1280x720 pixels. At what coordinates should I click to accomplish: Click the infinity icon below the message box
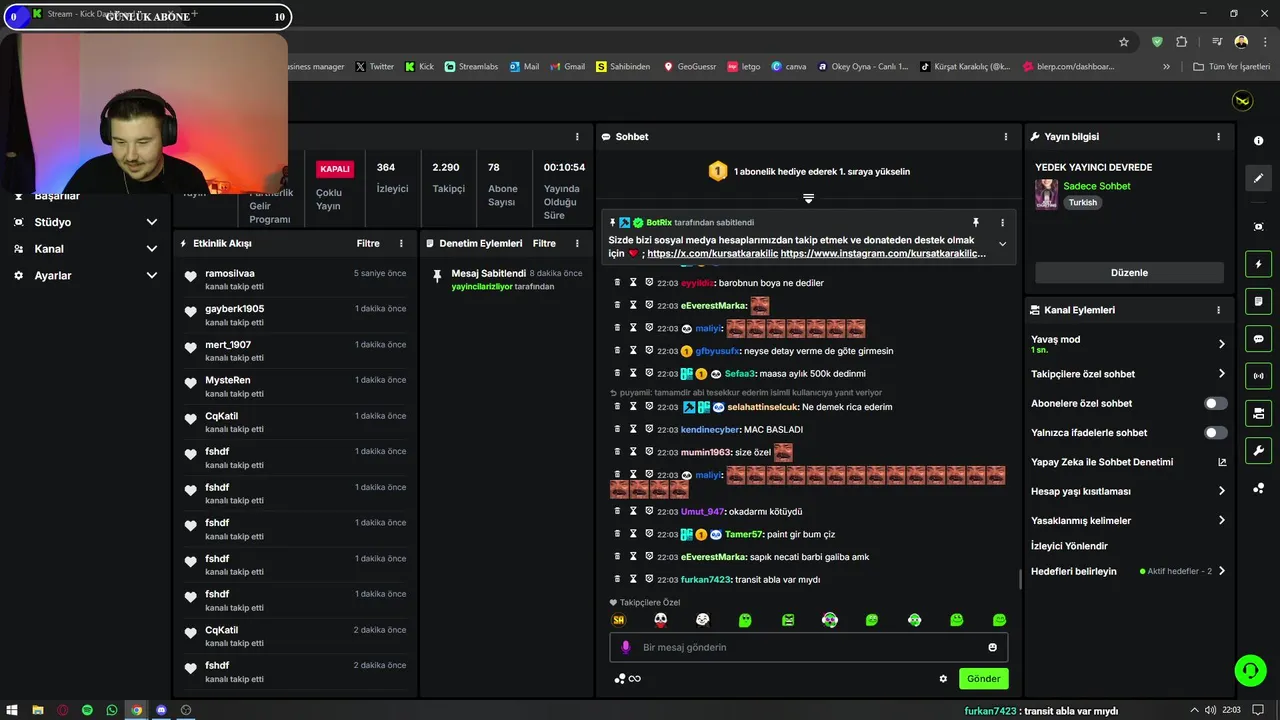coord(634,678)
